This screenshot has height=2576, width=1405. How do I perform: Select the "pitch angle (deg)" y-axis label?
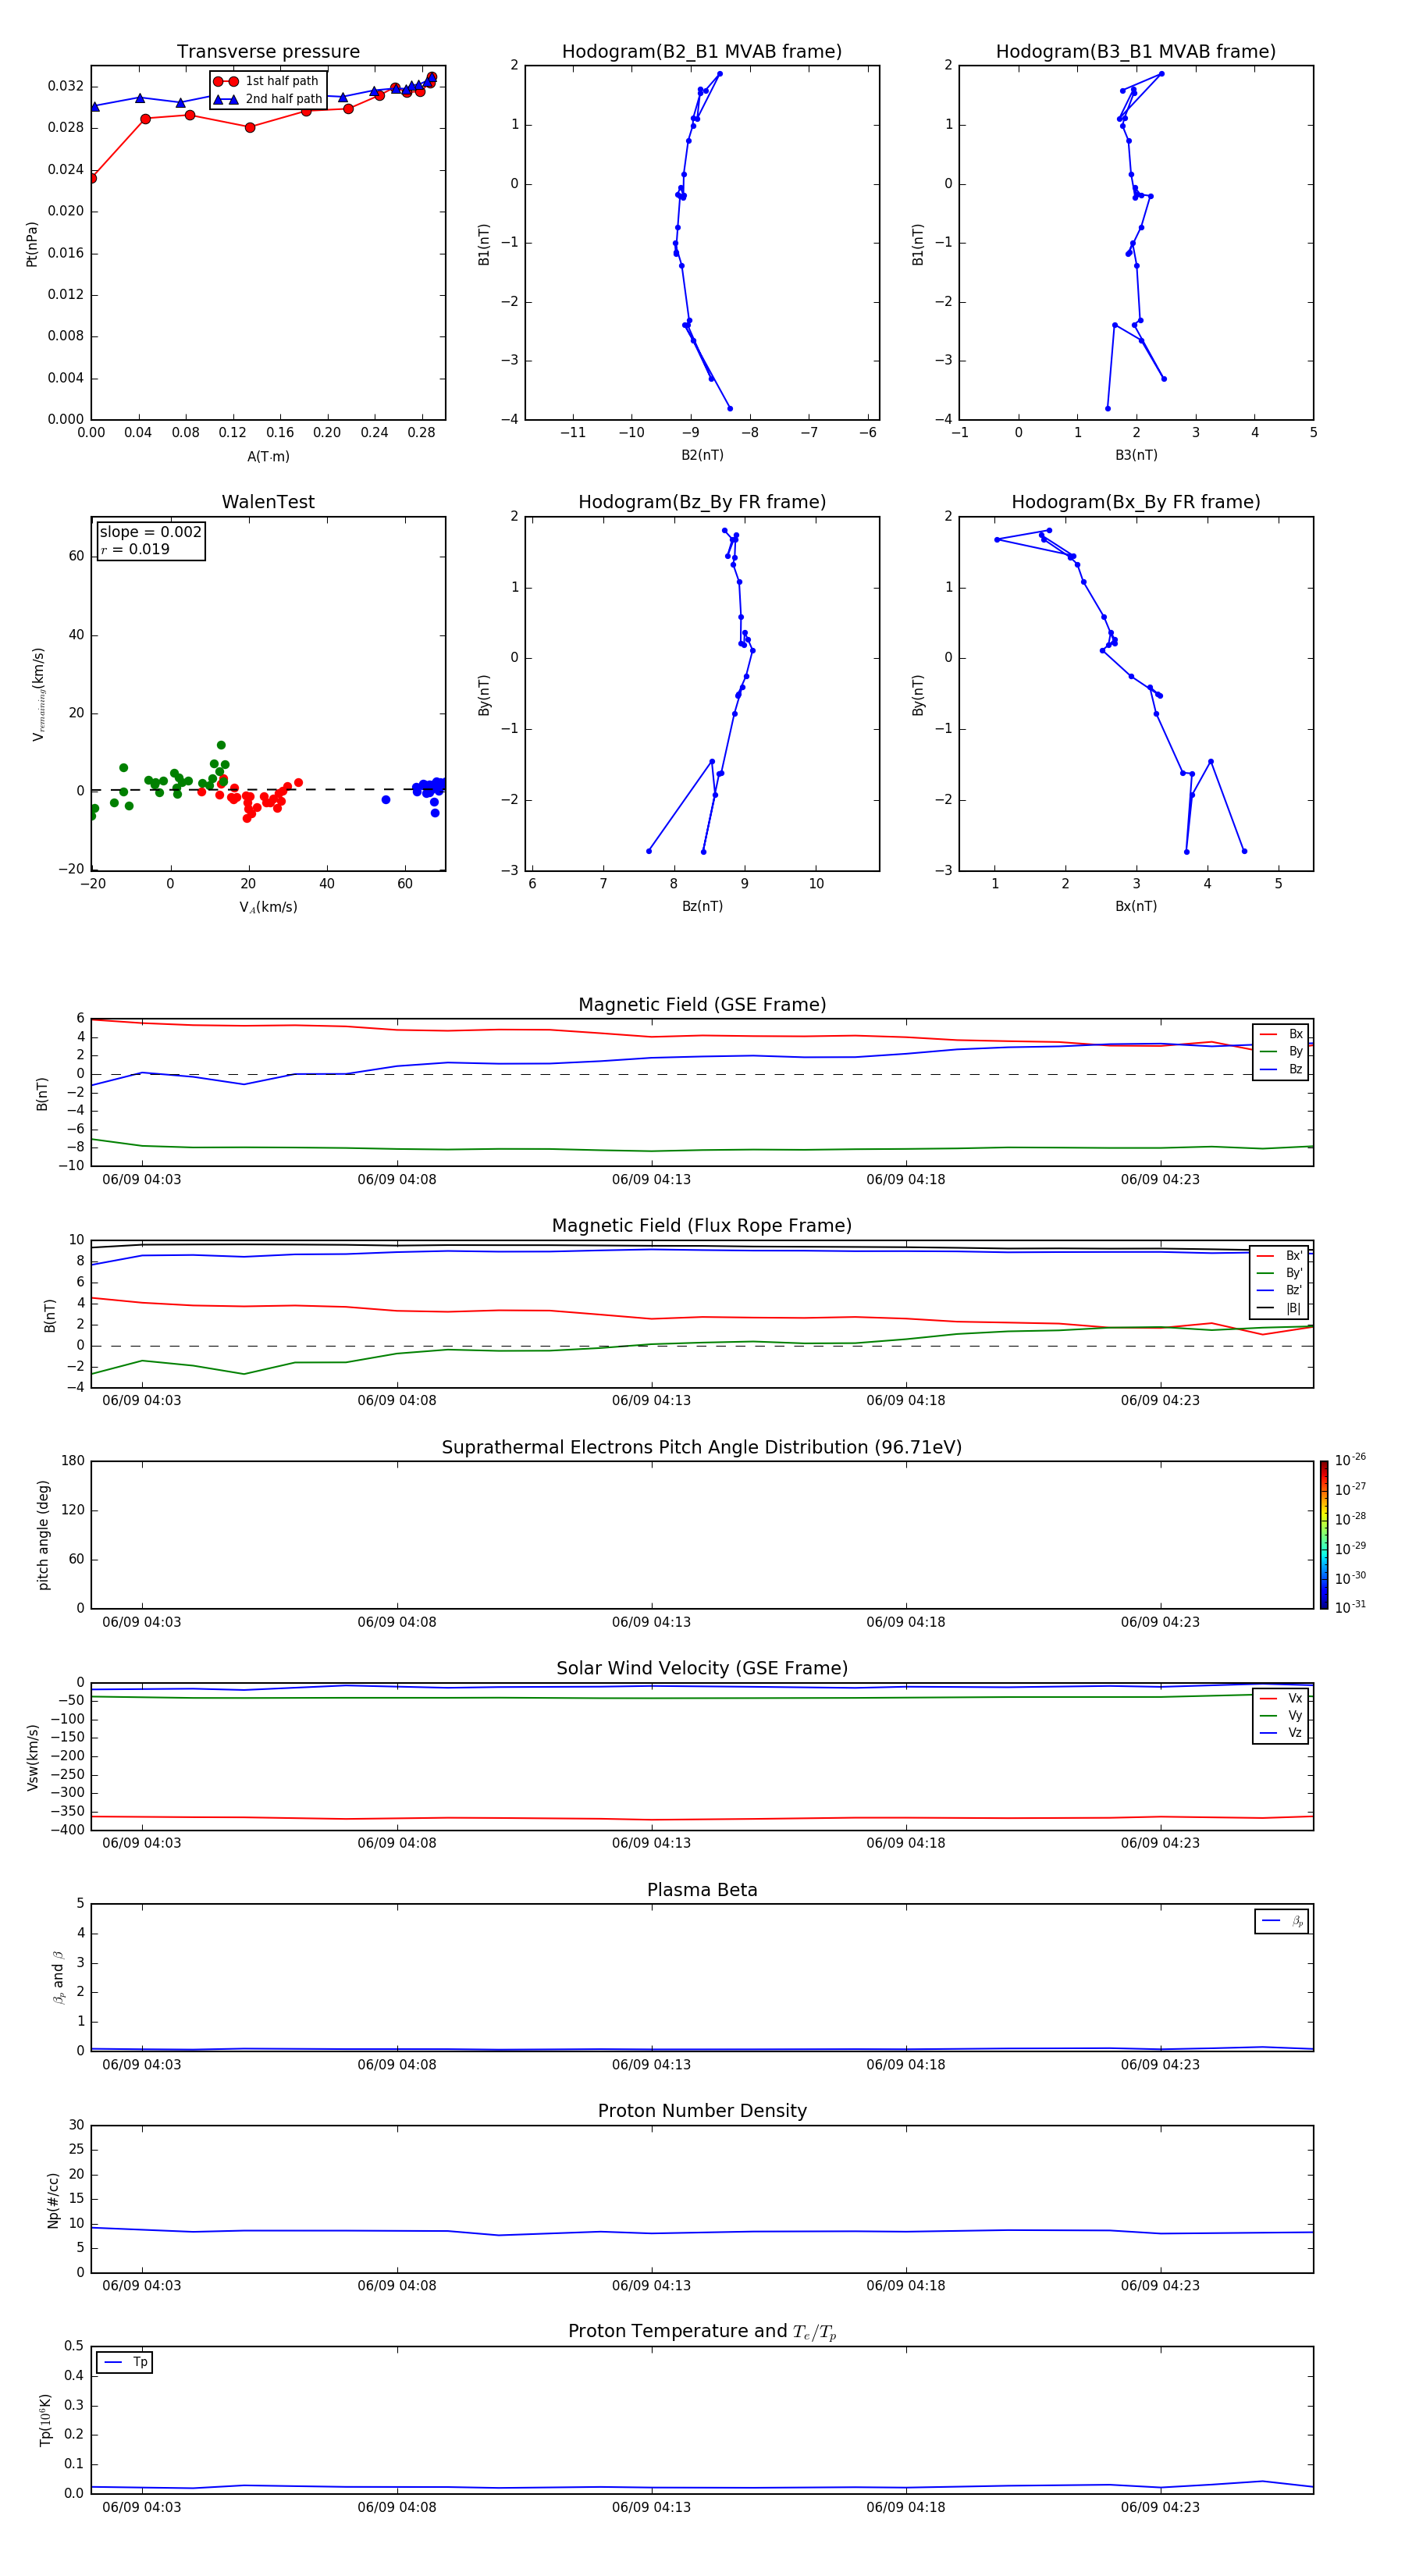43,1535
